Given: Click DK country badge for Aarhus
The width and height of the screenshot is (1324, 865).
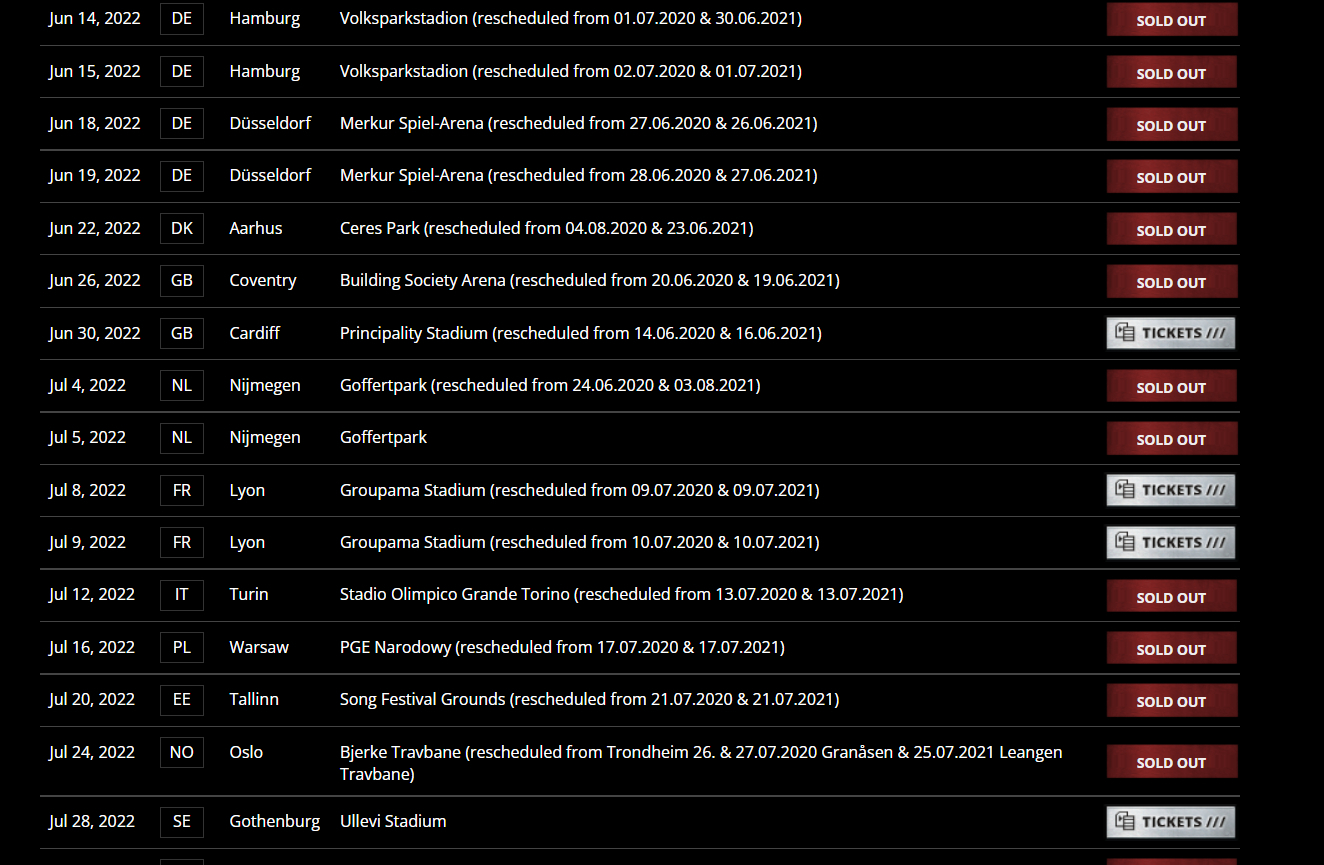Looking at the screenshot, I should coord(182,228).
